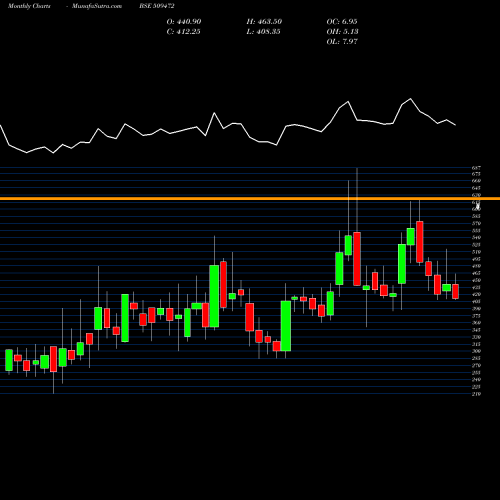Click the 300 price axis label
This screenshot has height=500, width=500.
(476, 351)
